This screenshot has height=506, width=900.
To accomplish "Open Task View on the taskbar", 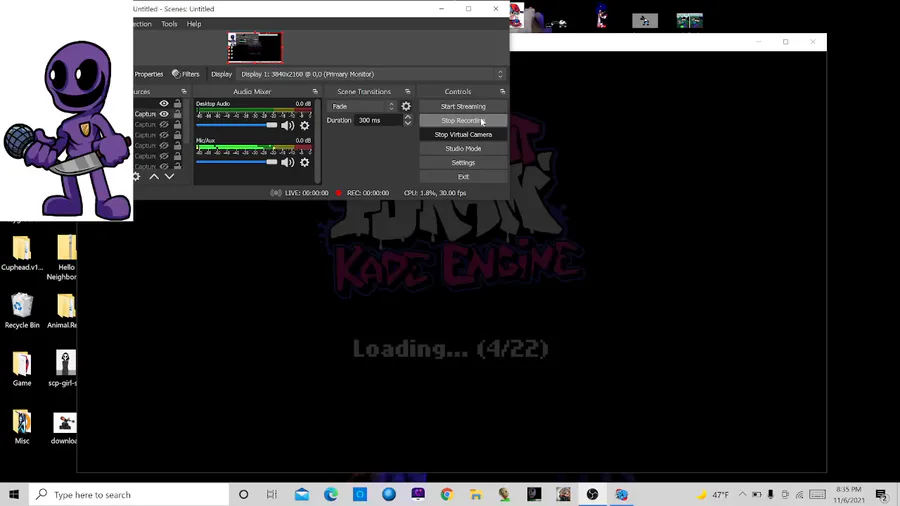I will coord(272,494).
